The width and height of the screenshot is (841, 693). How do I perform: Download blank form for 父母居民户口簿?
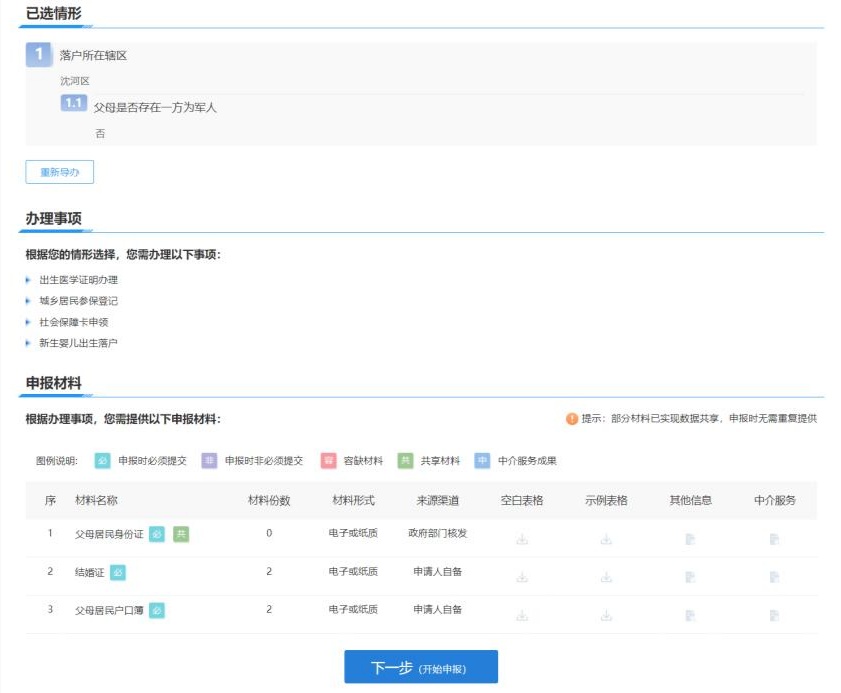point(521,615)
